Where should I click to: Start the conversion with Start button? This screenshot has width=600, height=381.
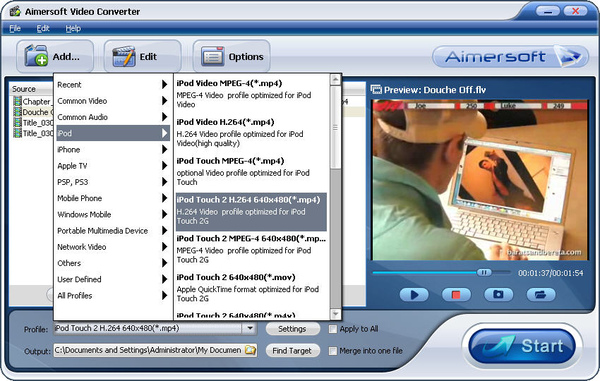point(523,346)
